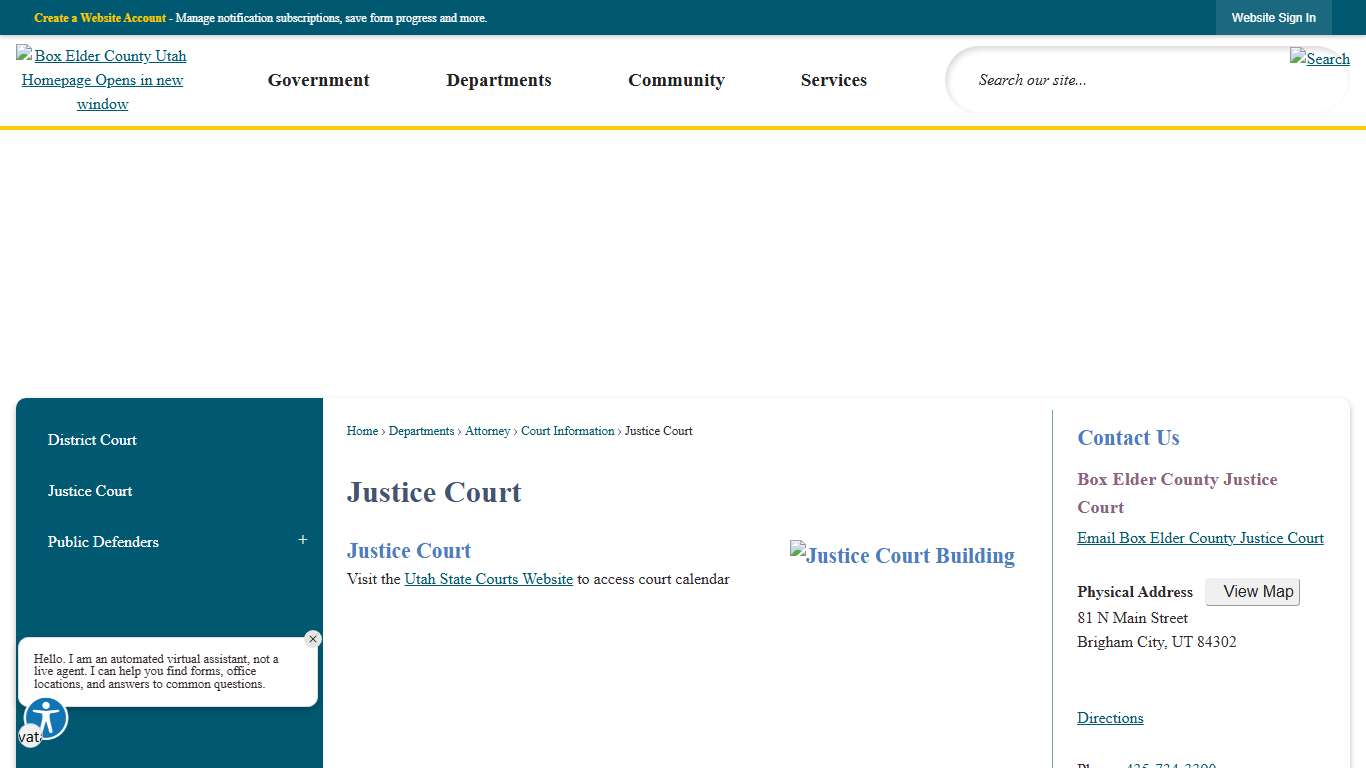Open the Attorney breadcrumb link
The width and height of the screenshot is (1366, 768).
487,431
